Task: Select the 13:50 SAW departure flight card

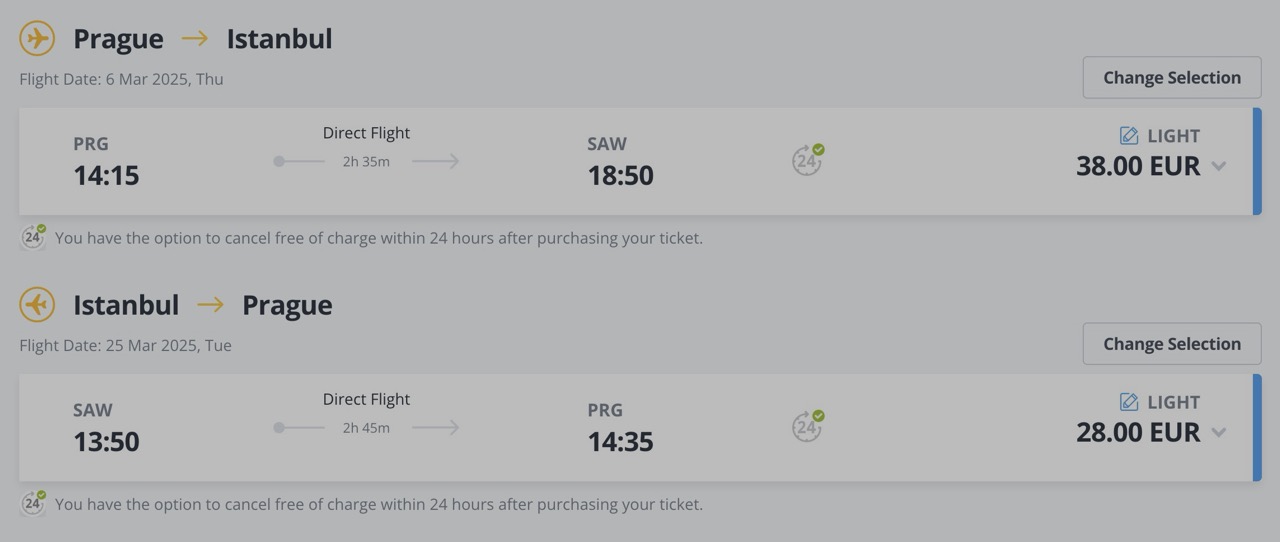Action: (640, 427)
